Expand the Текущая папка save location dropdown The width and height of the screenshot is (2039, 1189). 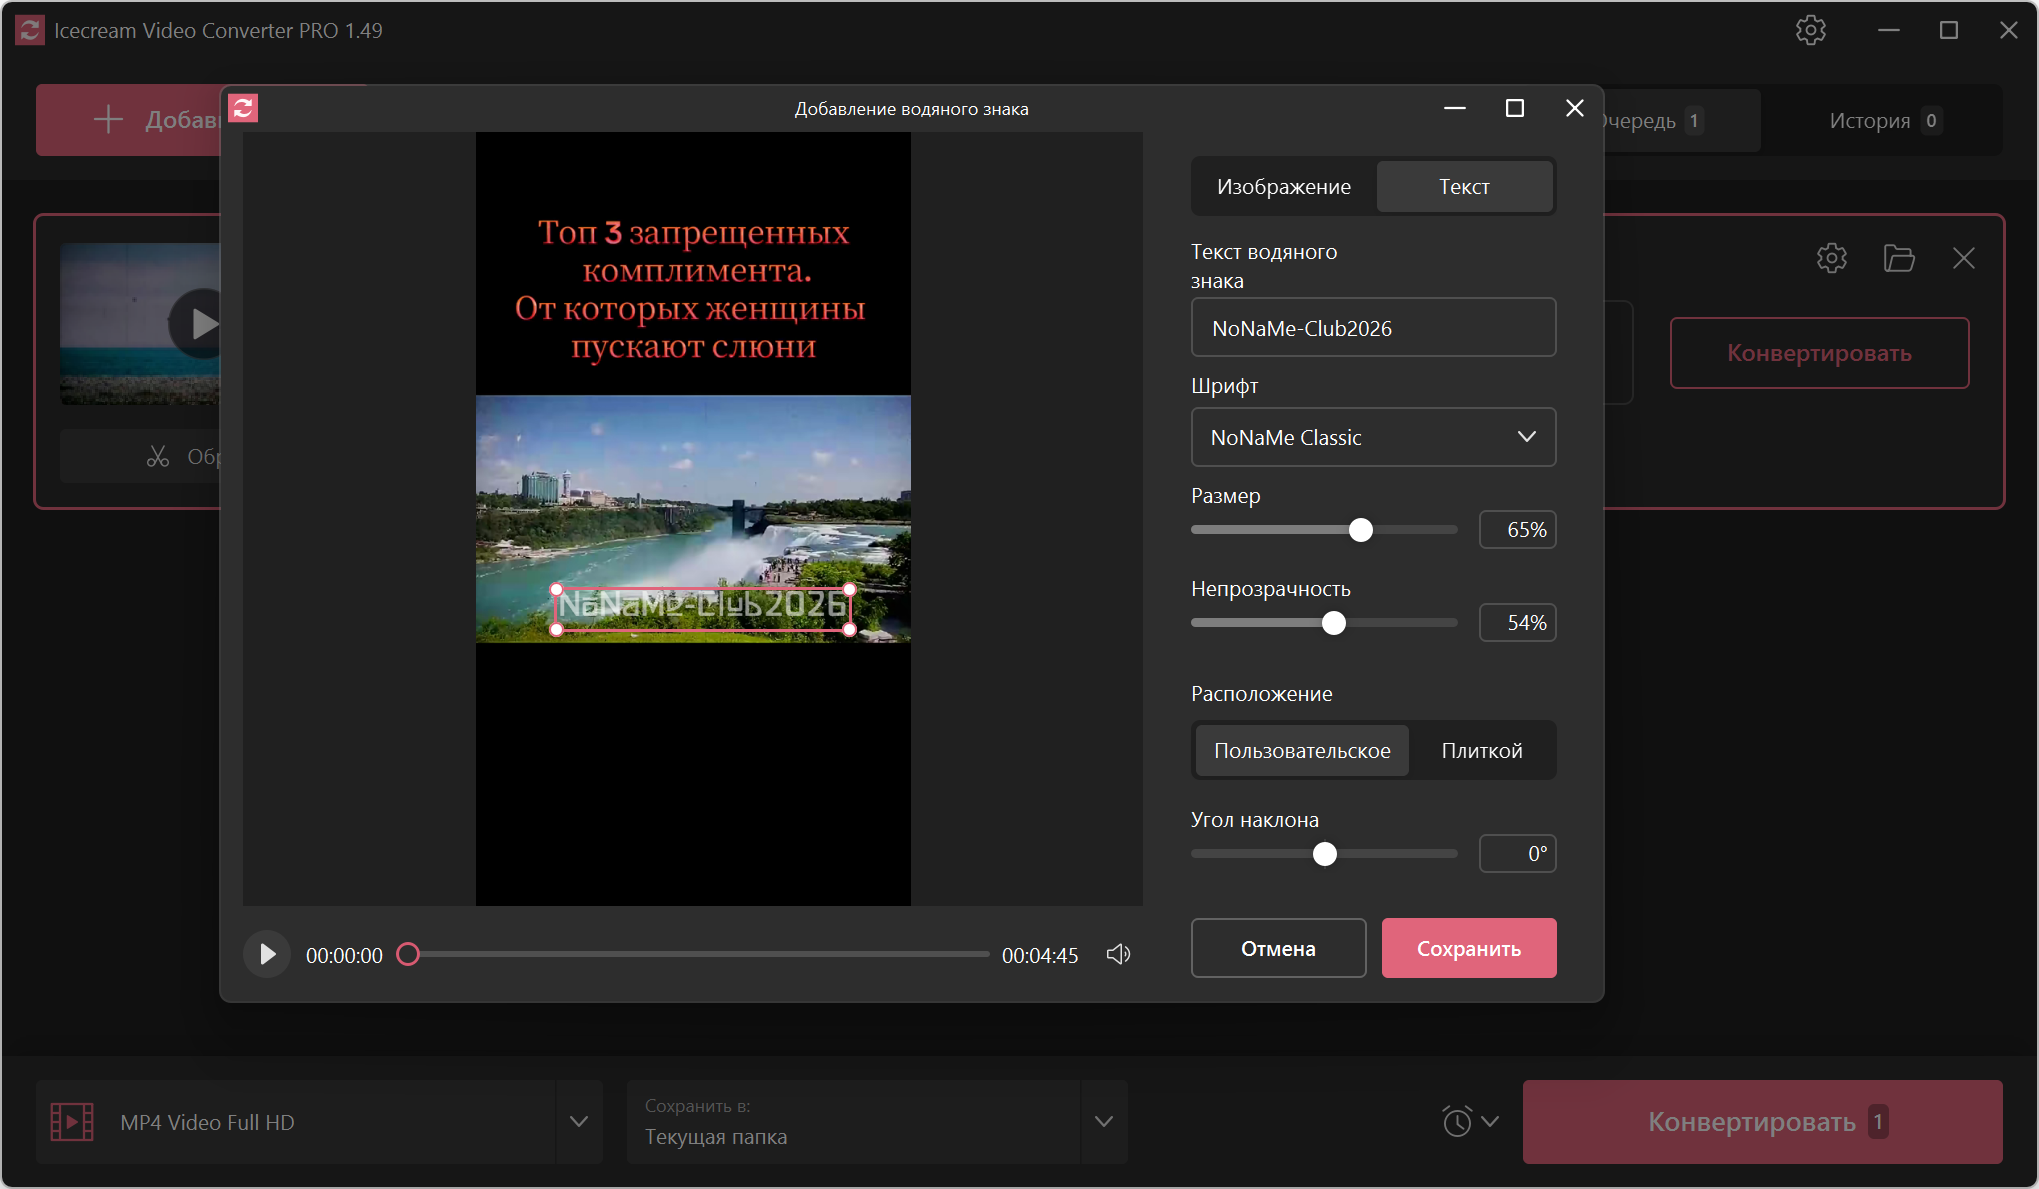pyautogui.click(x=1103, y=1122)
